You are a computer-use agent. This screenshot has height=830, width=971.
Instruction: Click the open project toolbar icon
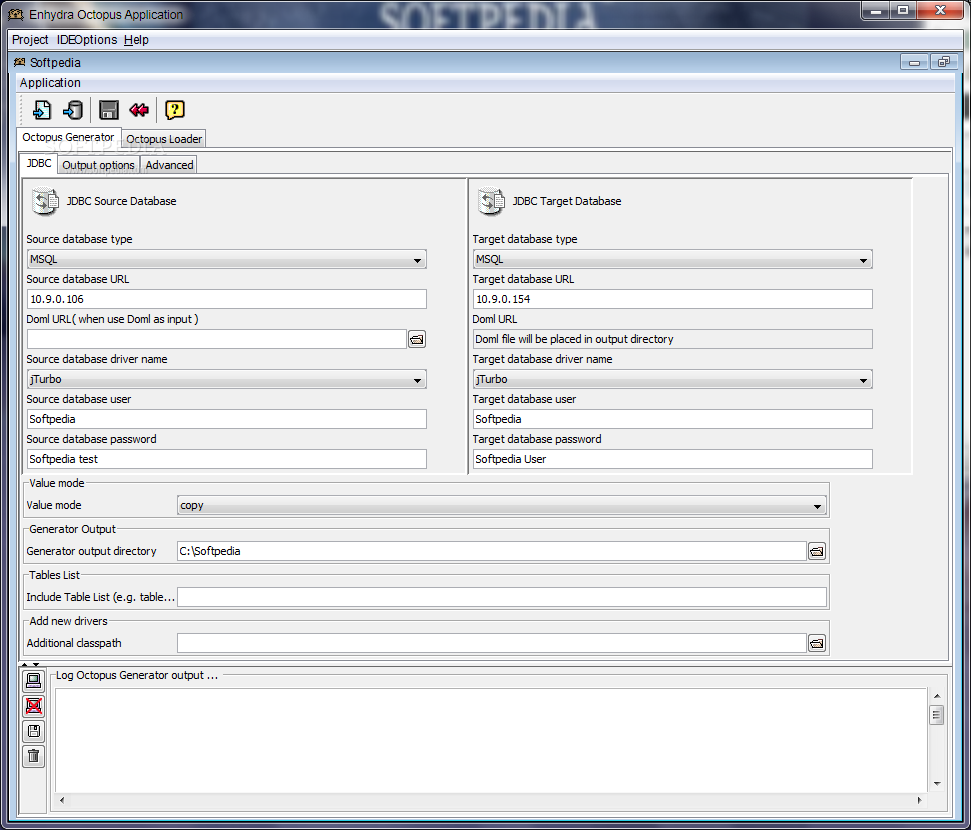click(x=73, y=110)
